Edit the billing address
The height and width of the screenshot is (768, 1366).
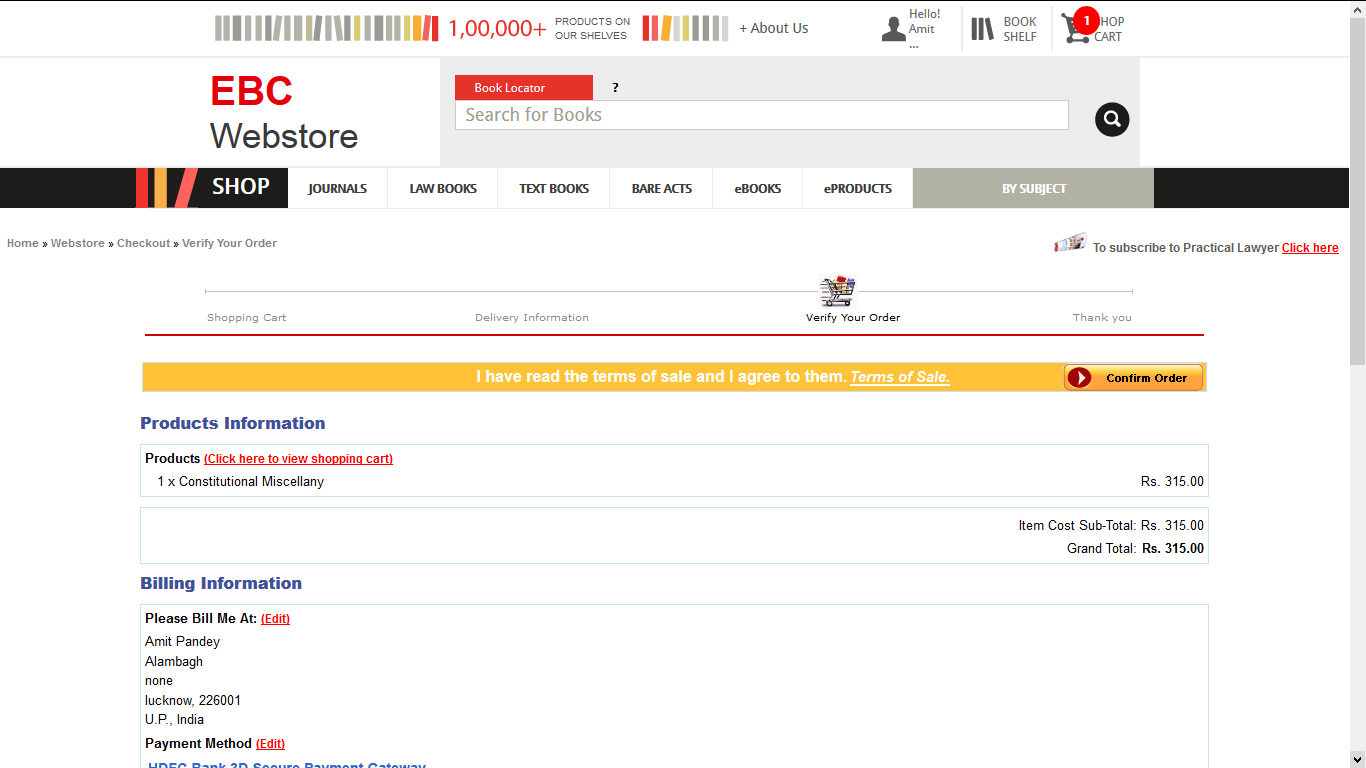(x=275, y=619)
